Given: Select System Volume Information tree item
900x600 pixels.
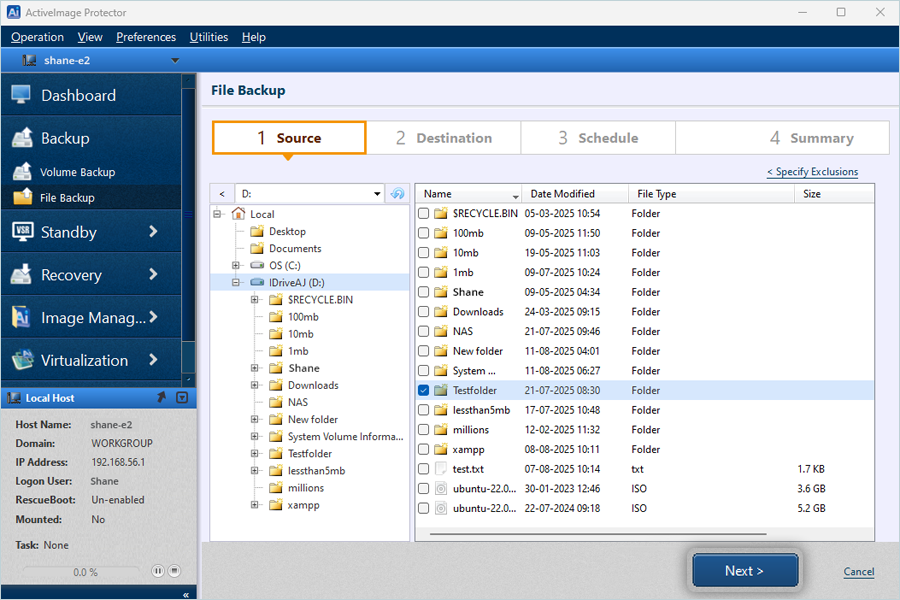Looking at the screenshot, I should pyautogui.click(x=346, y=436).
